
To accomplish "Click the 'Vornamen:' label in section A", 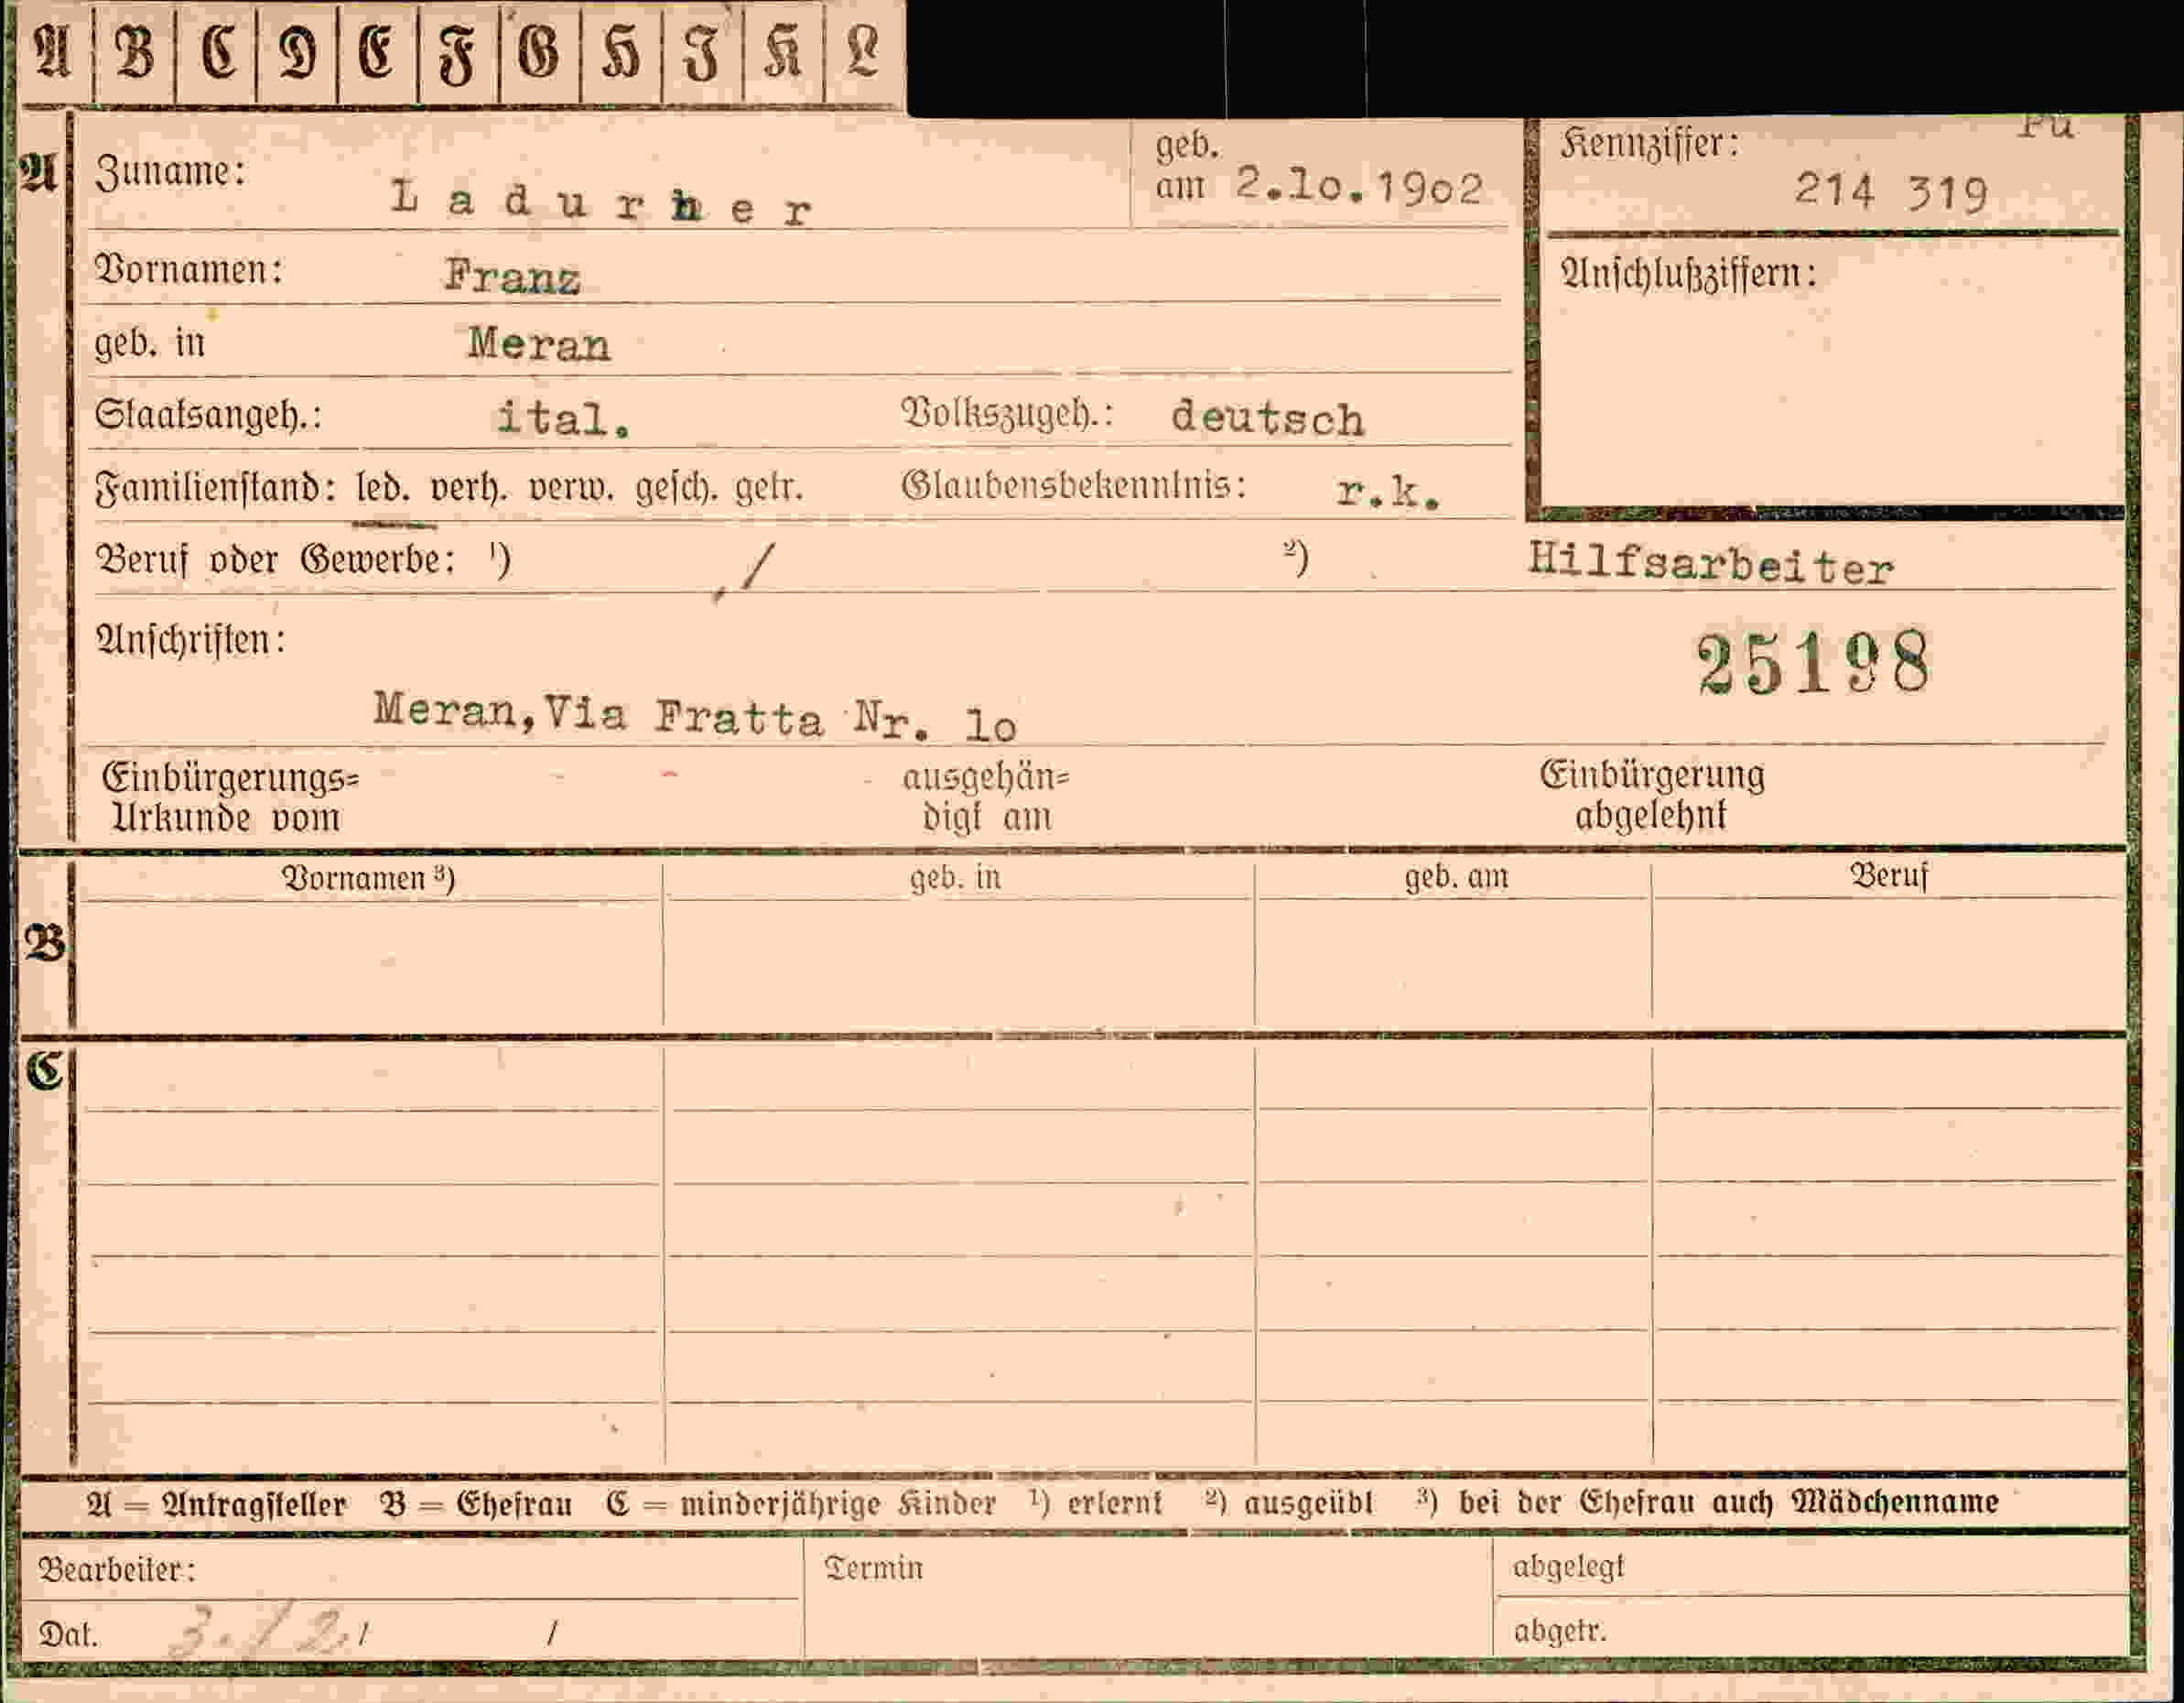I will pyautogui.click(x=188, y=270).
